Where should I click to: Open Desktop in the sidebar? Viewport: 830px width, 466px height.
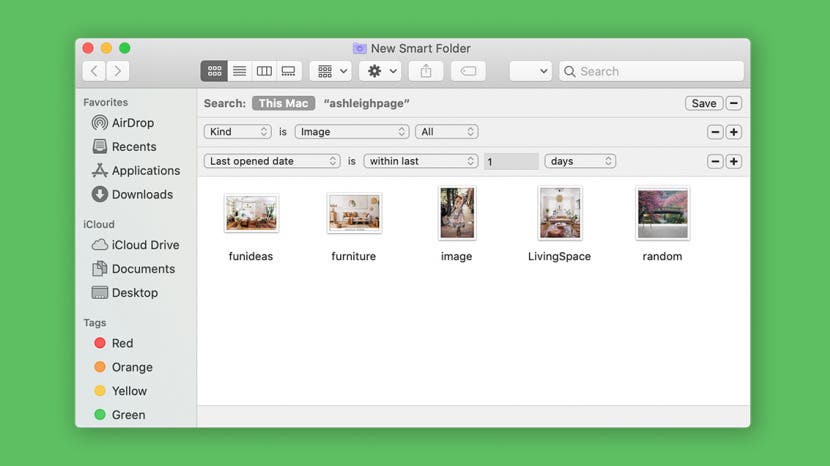[x=125, y=293]
